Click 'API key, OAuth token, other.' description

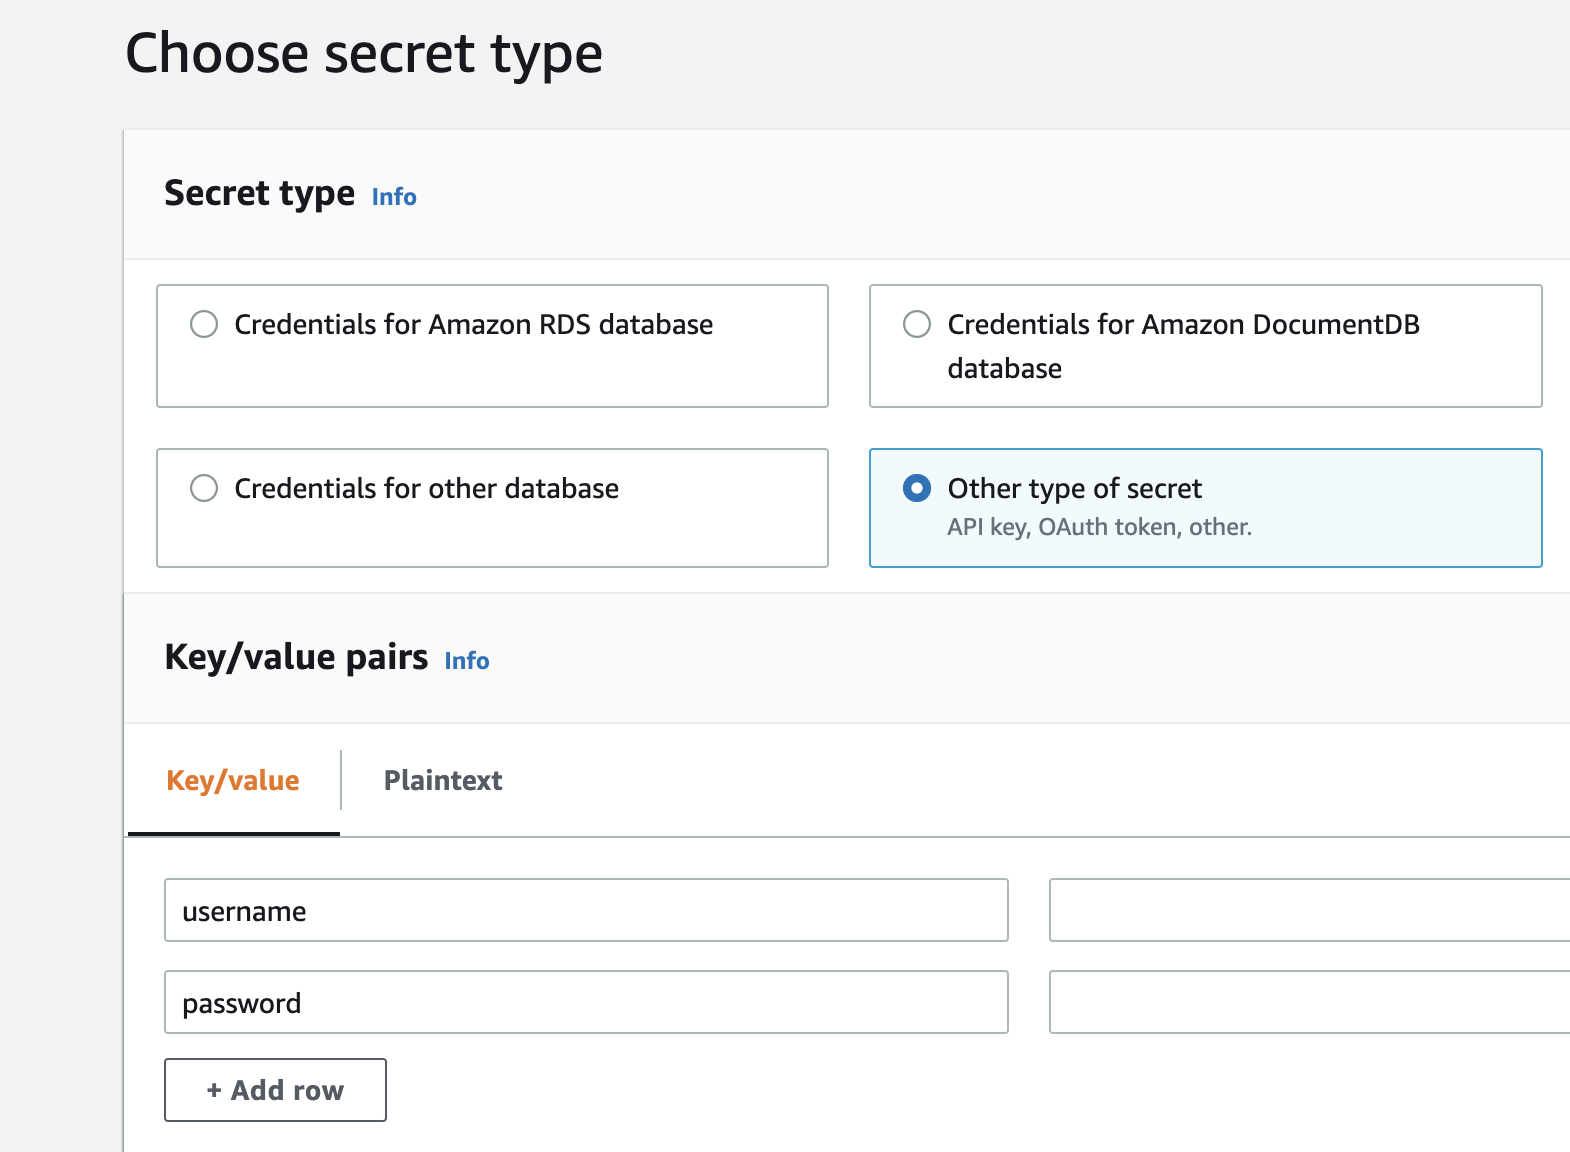click(1100, 527)
